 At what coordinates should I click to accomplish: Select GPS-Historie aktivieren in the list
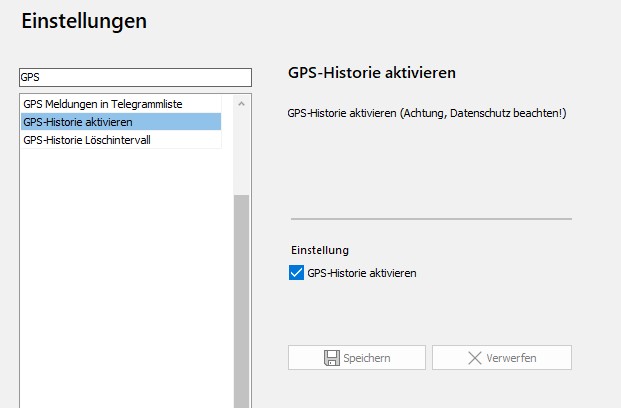point(77,122)
